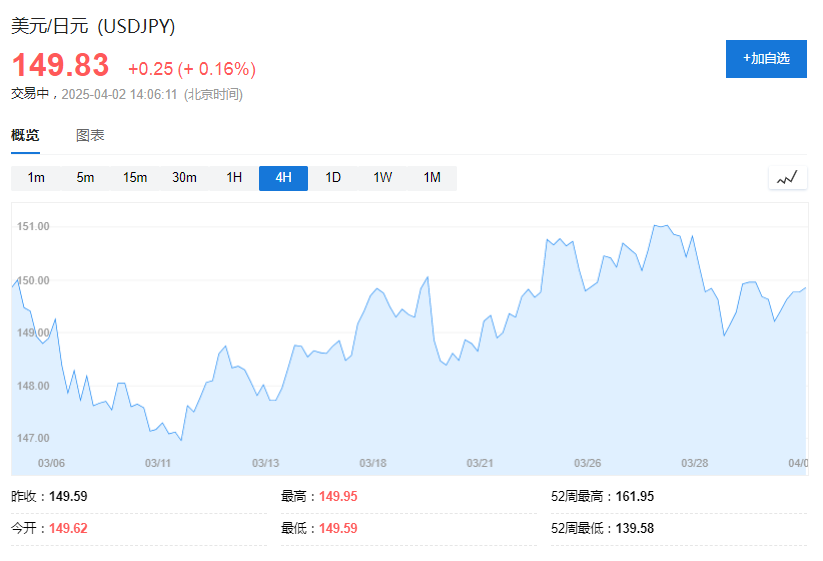Screen dimensions: 823x561
Task: Switch to the 概览 tab
Action: (x=26, y=136)
